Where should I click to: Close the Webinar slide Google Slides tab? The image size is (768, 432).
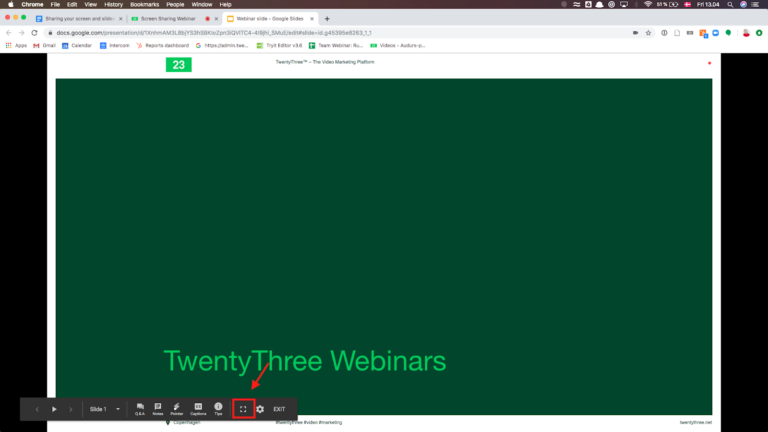(x=312, y=19)
